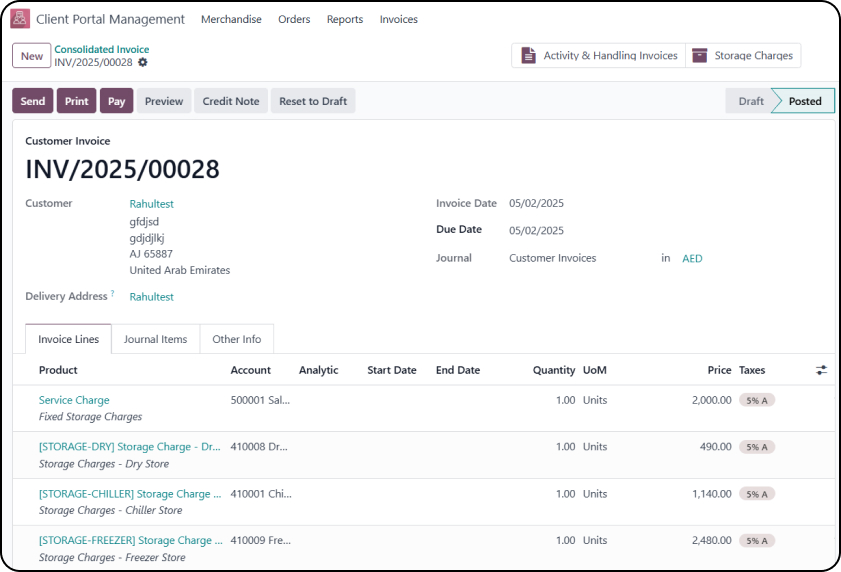Open the Merchandise menu
The image size is (841, 572).
tap(231, 19)
